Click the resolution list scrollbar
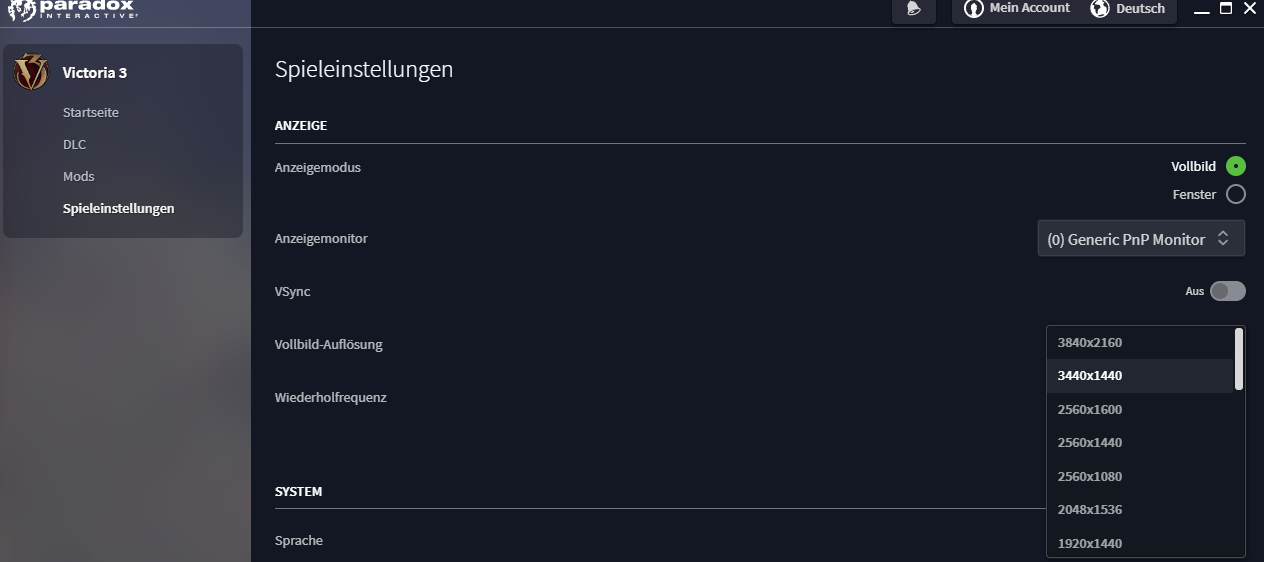Screen dimensions: 1264x562 (x=1239, y=359)
